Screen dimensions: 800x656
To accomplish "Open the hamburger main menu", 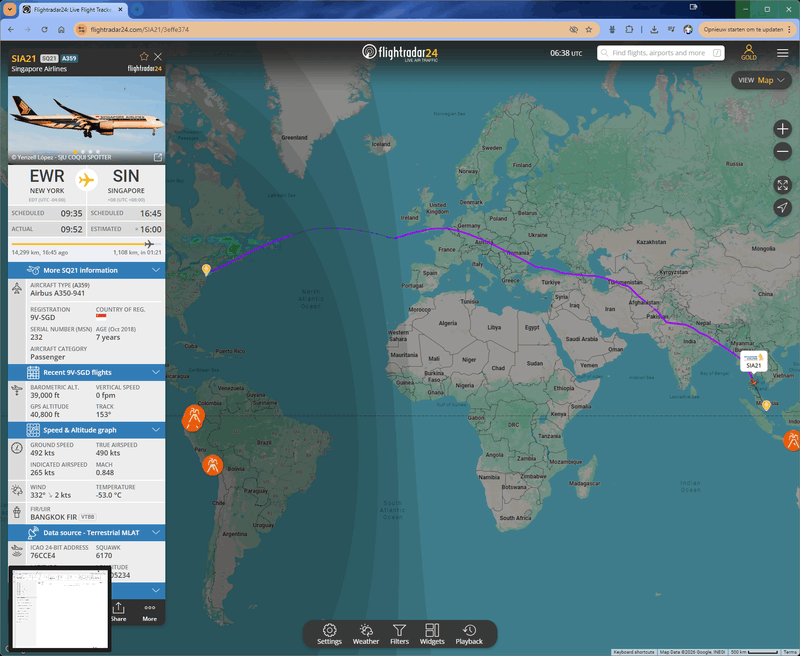I will tap(782, 53).
